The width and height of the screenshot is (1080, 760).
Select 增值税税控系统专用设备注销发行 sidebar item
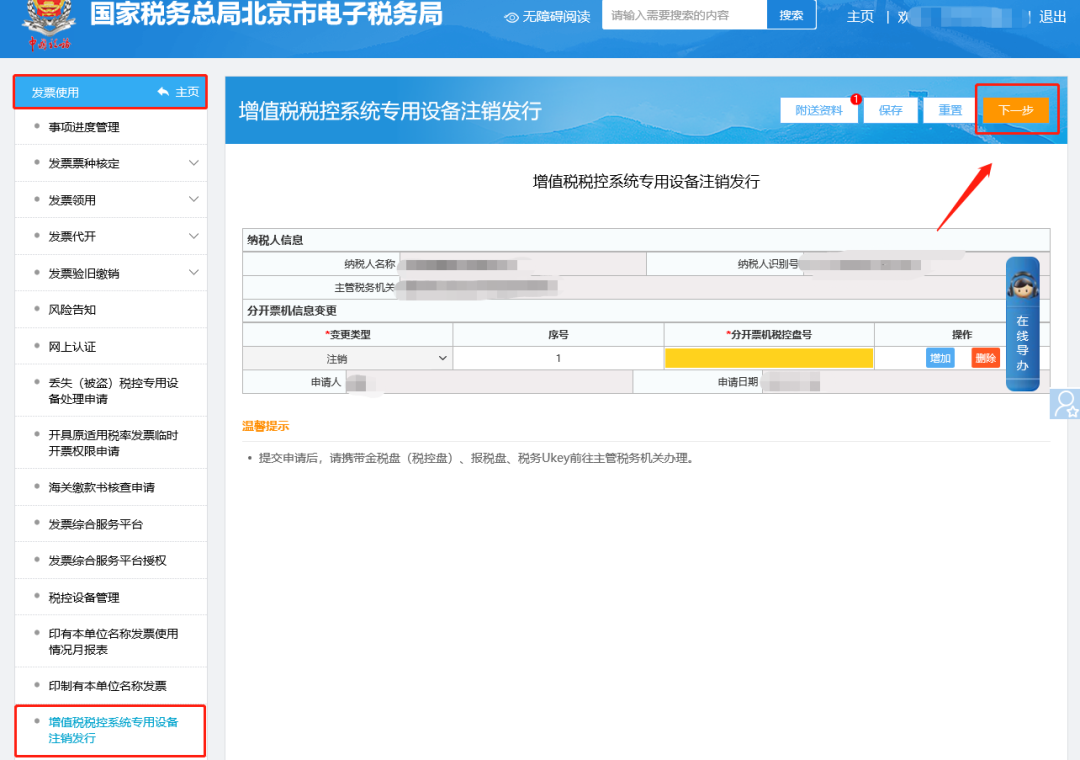113,730
